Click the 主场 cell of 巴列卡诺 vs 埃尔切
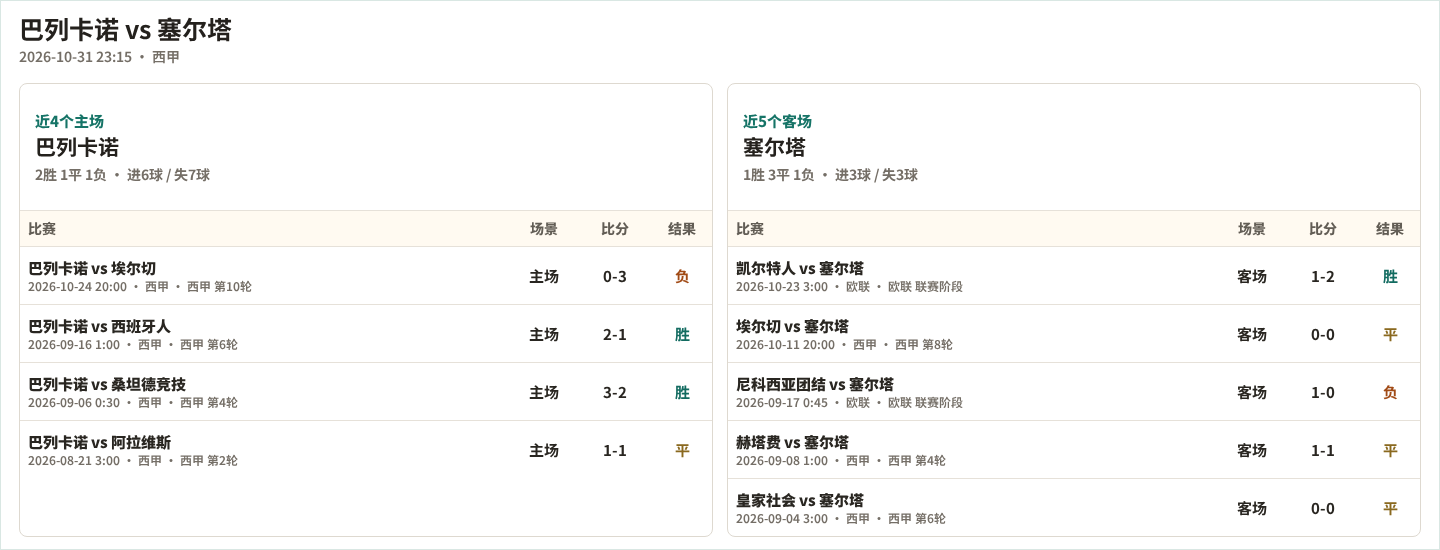This screenshot has height=550, width=1440. [x=544, y=276]
